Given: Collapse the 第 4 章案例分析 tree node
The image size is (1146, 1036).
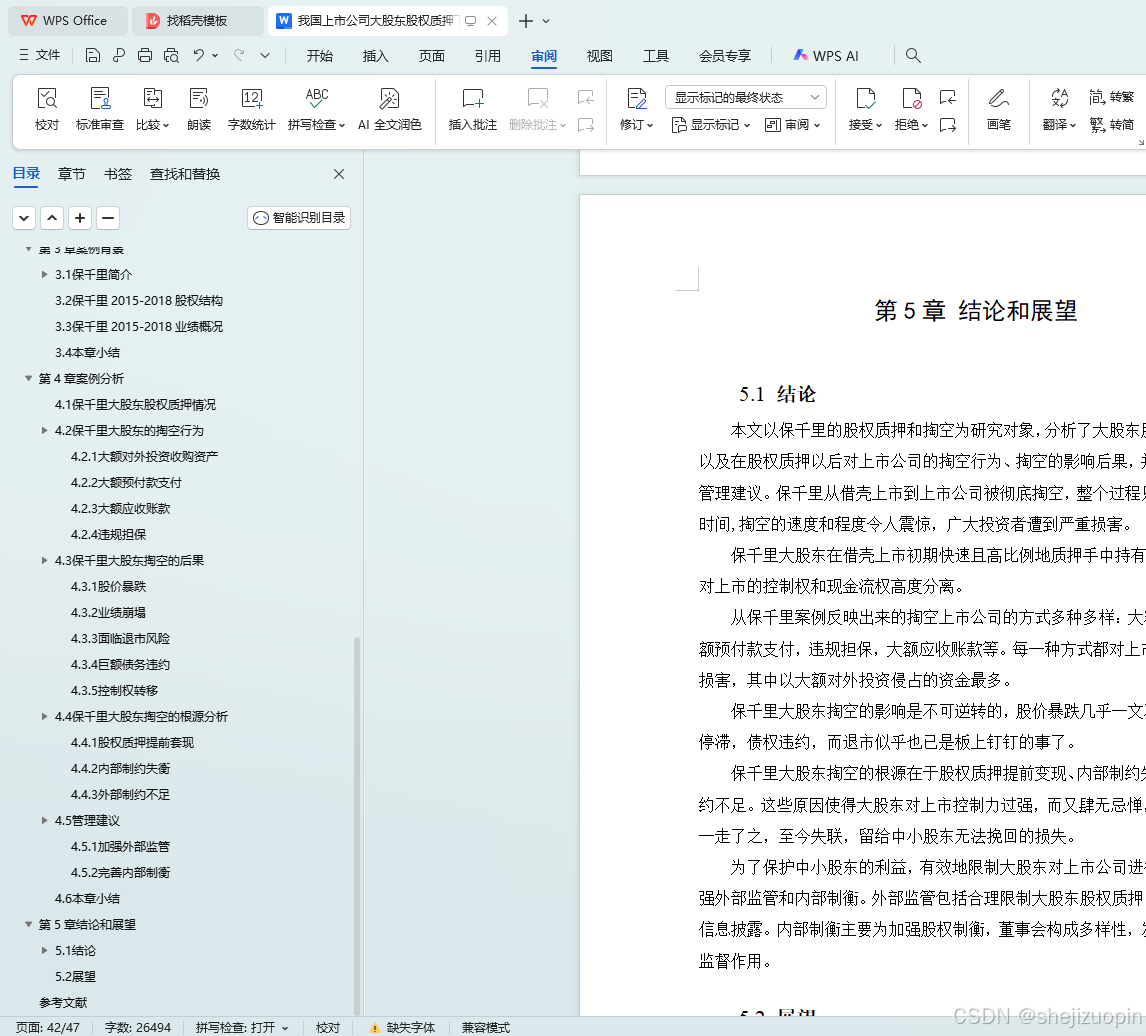Looking at the screenshot, I should 29,378.
